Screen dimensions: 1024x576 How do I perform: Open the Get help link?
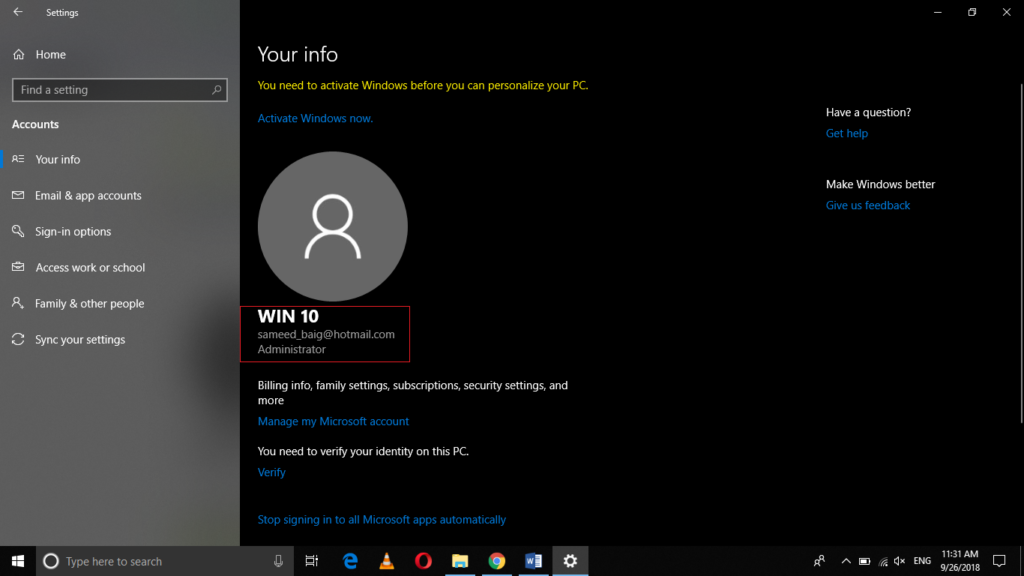(846, 133)
